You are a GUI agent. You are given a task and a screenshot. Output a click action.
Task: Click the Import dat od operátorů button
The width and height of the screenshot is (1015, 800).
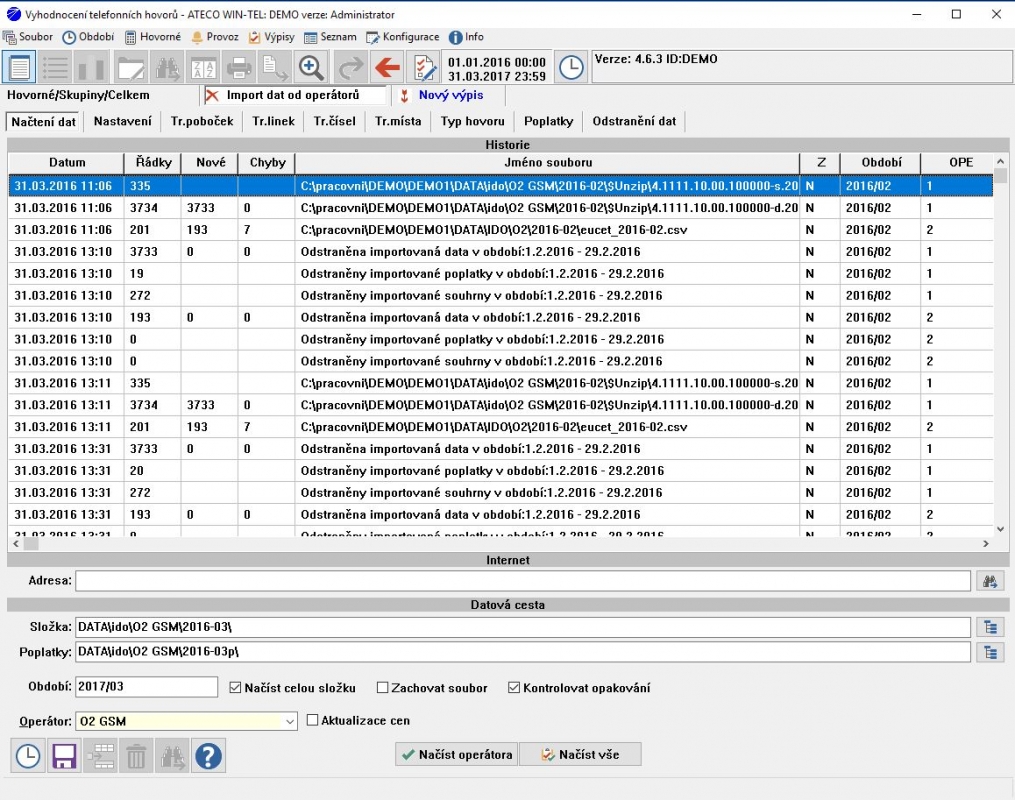pyautogui.click(x=293, y=95)
